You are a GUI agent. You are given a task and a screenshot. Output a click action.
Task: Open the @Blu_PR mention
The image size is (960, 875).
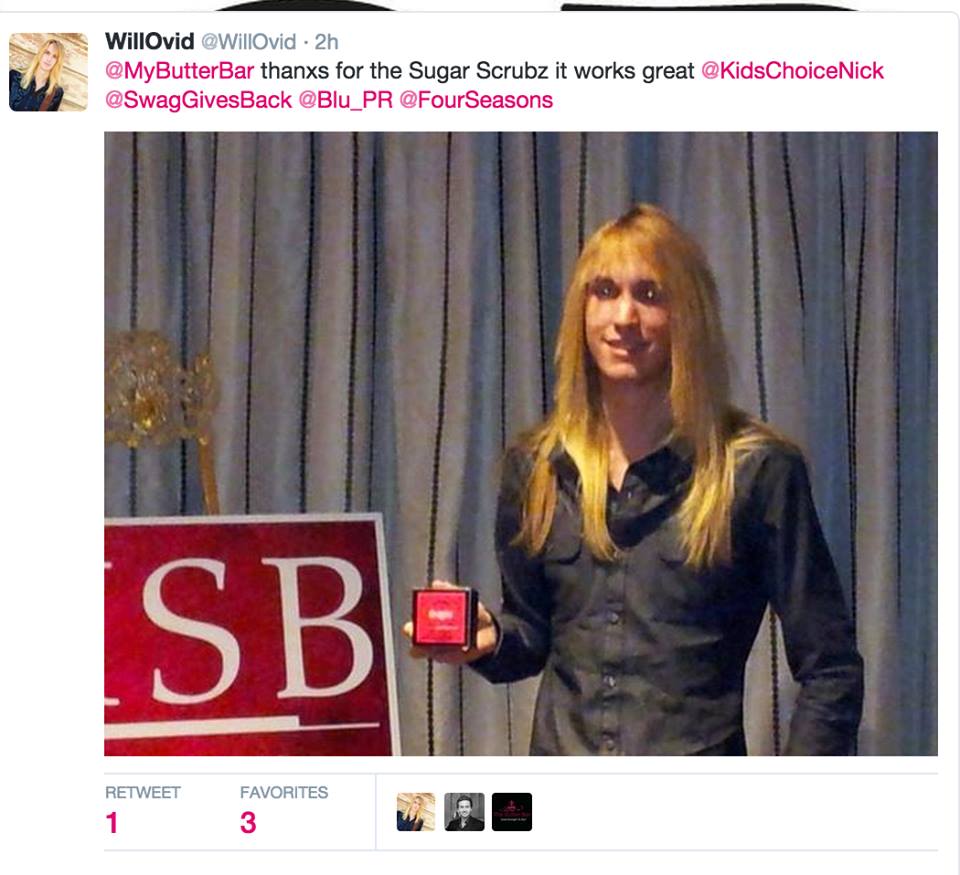pos(346,100)
